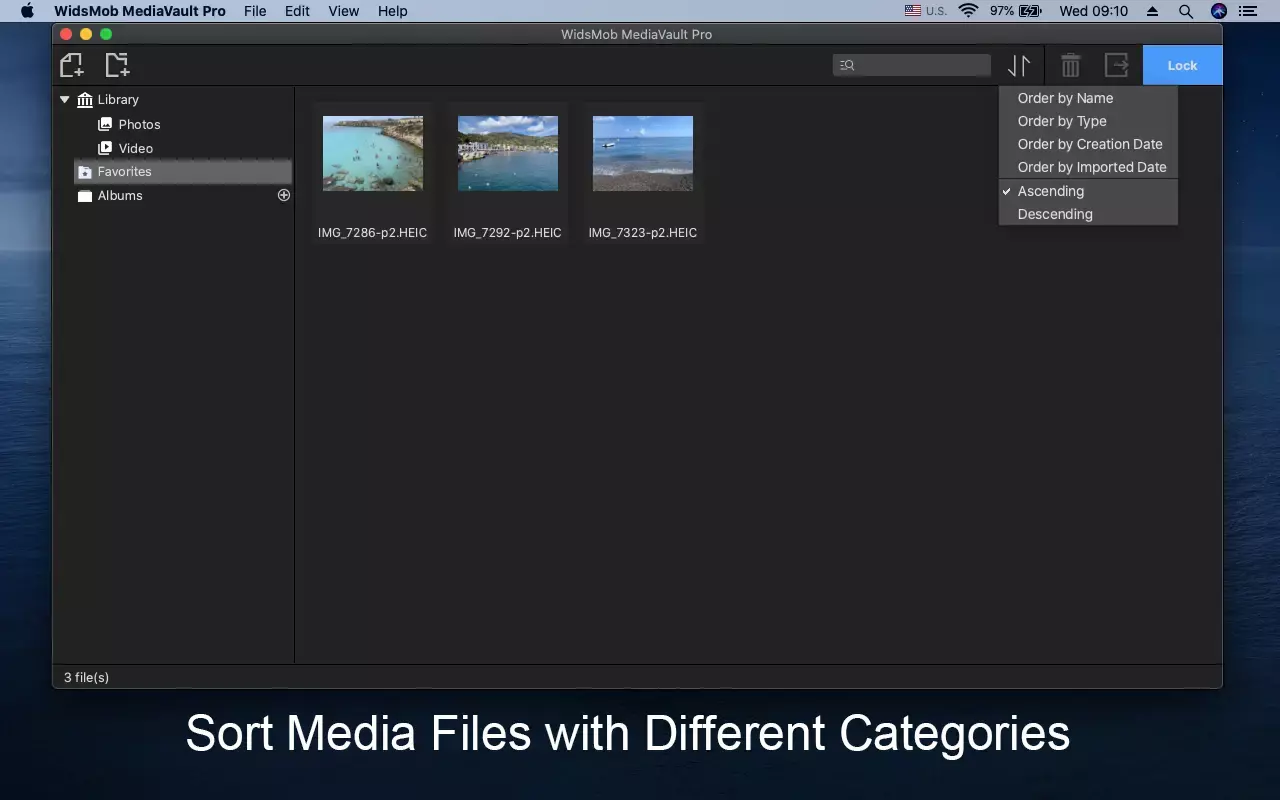Click the sort order arrows icon
This screenshot has width=1280, height=800.
pos(1018,66)
